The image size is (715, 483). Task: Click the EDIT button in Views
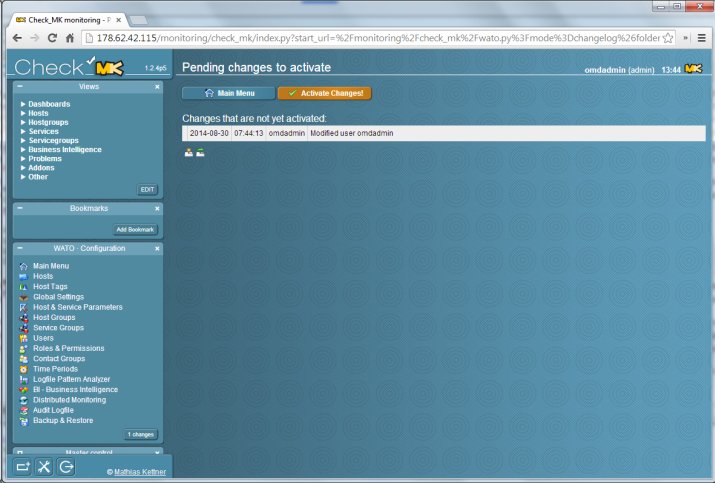tap(147, 189)
